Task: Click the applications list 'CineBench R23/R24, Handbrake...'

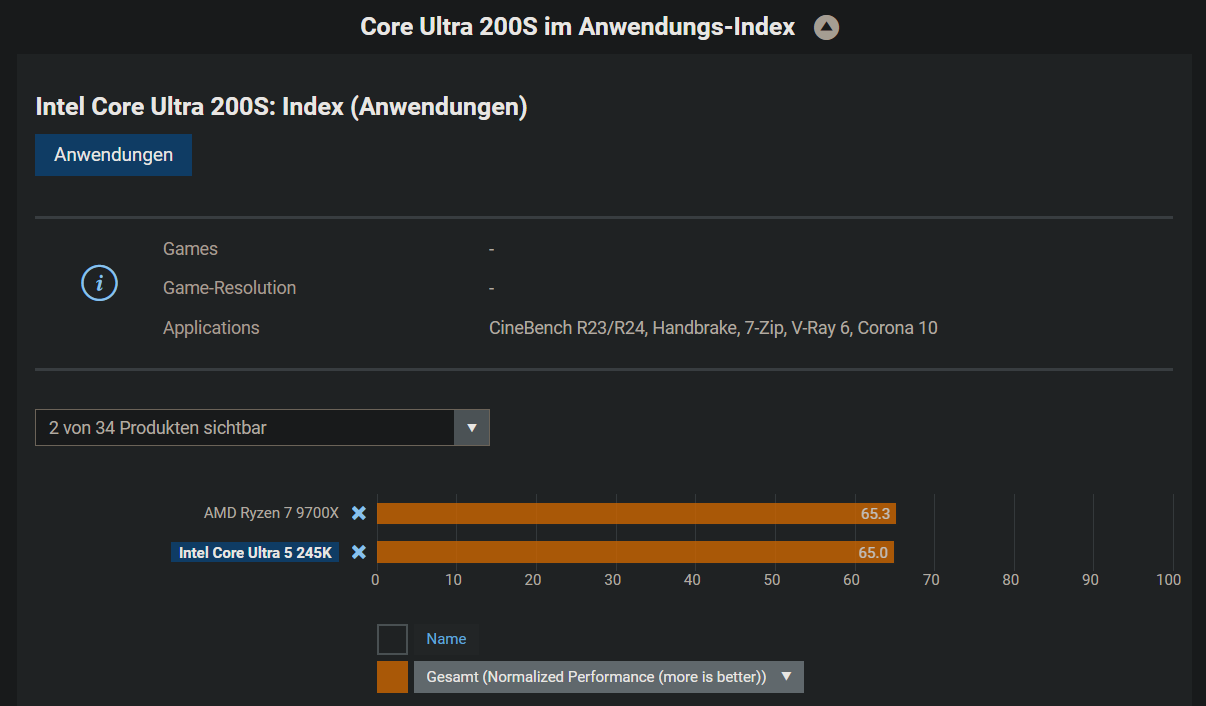Action: coord(713,328)
